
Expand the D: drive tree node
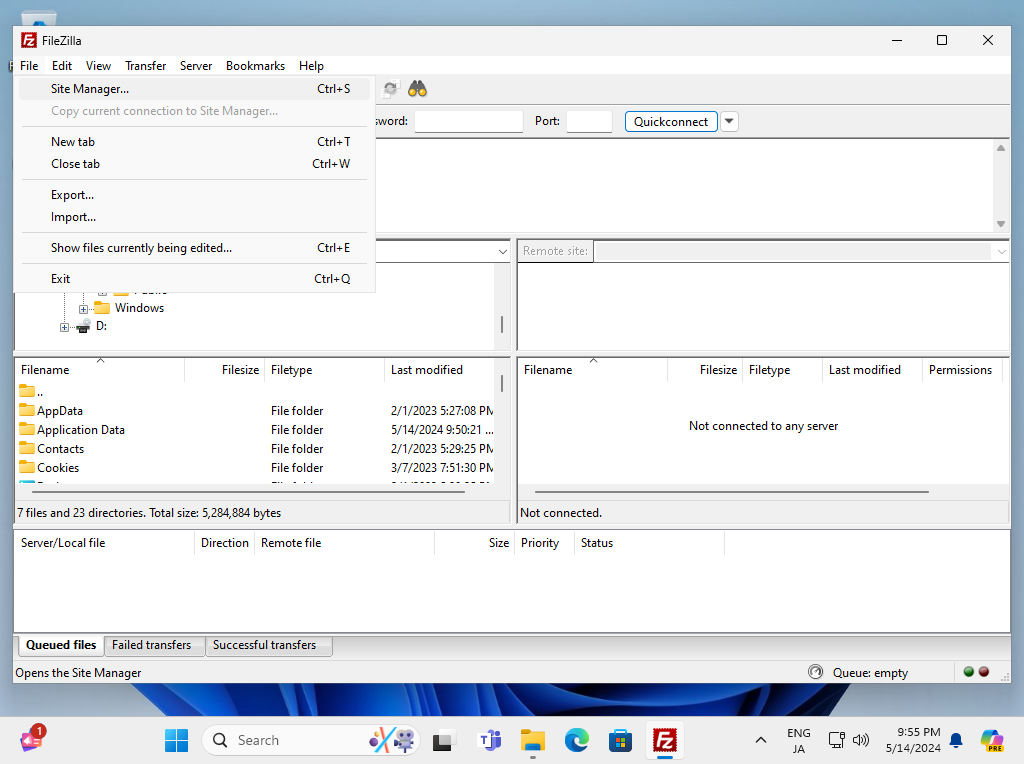[x=64, y=327]
